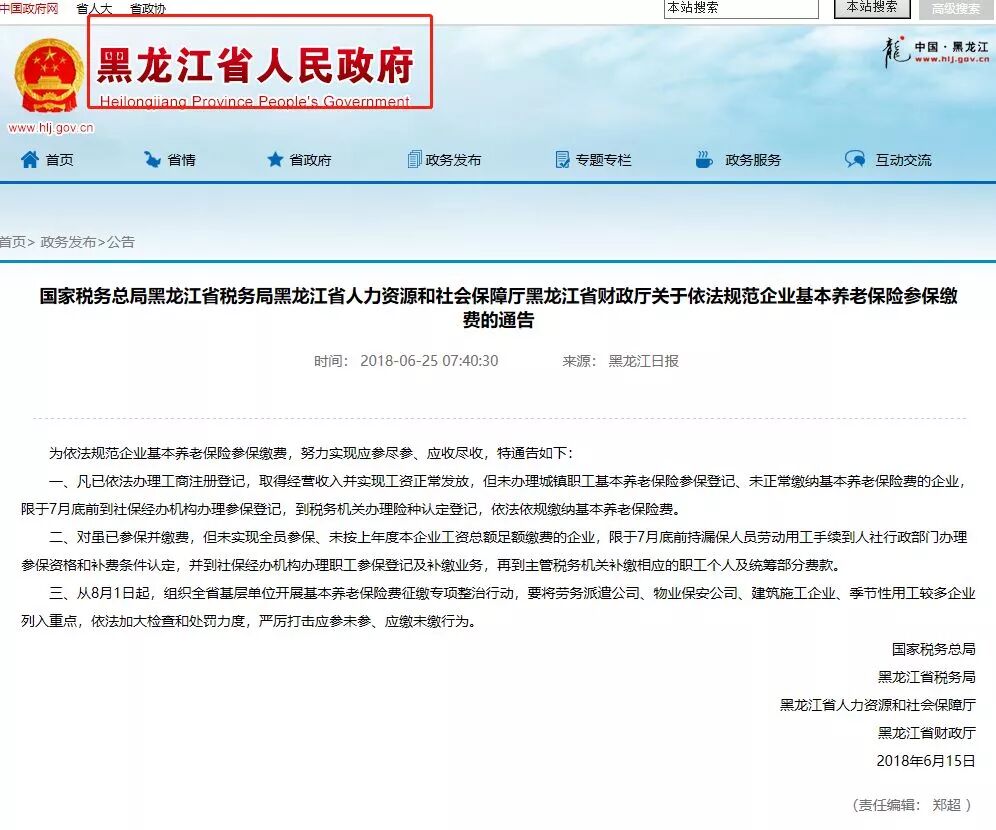Click the chat bubble icon beside 互动交流
The width and height of the screenshot is (996, 830).
click(x=855, y=159)
